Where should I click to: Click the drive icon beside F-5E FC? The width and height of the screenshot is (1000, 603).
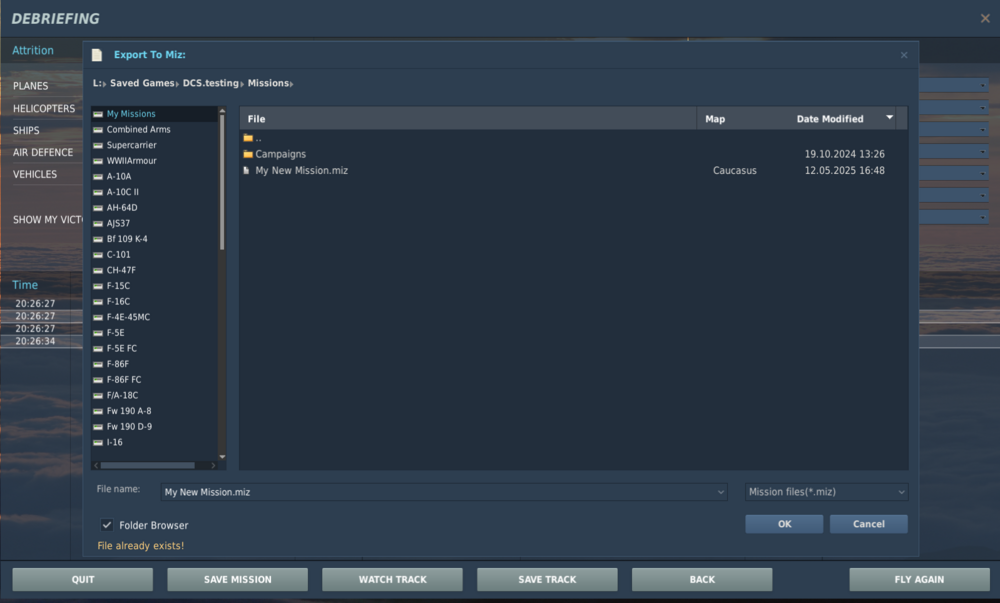[98, 349]
